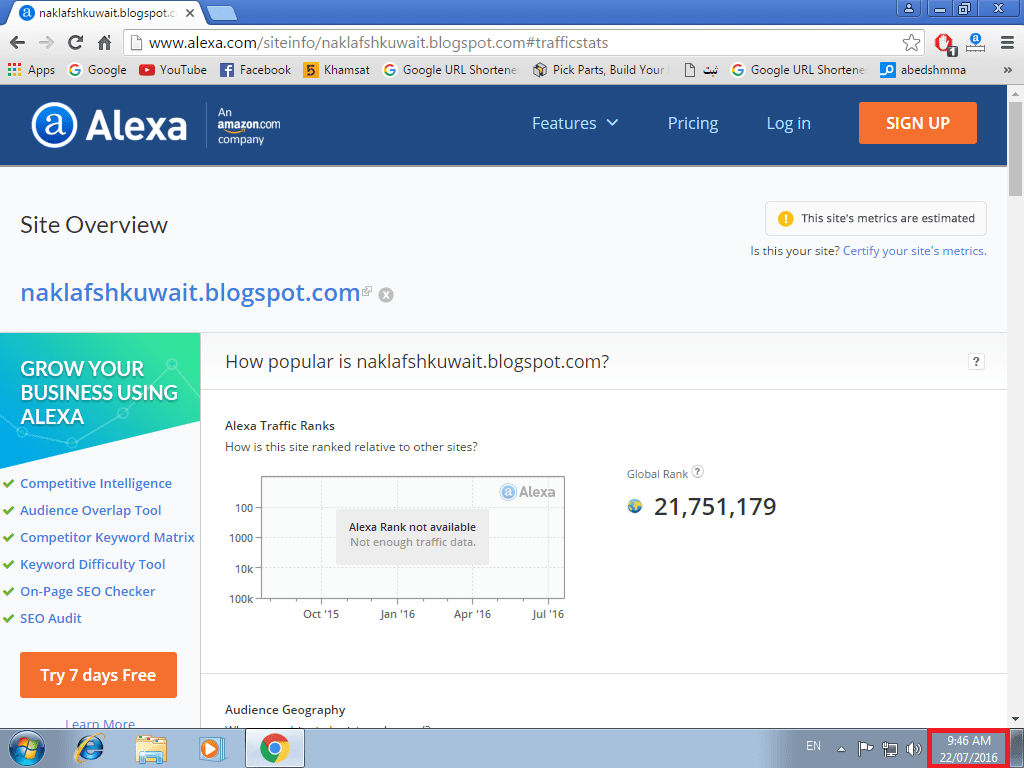Bookmark this page with the star icon
Screen dimensions: 1024x768
tap(911, 43)
